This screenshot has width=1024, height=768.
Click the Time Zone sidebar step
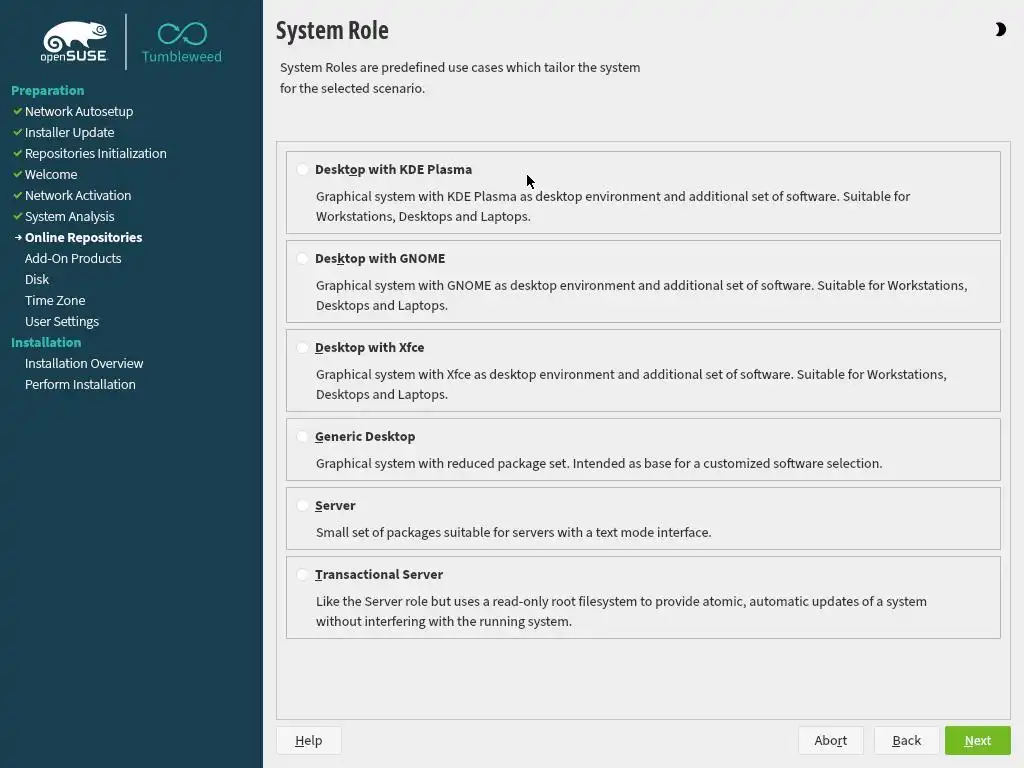pos(55,300)
